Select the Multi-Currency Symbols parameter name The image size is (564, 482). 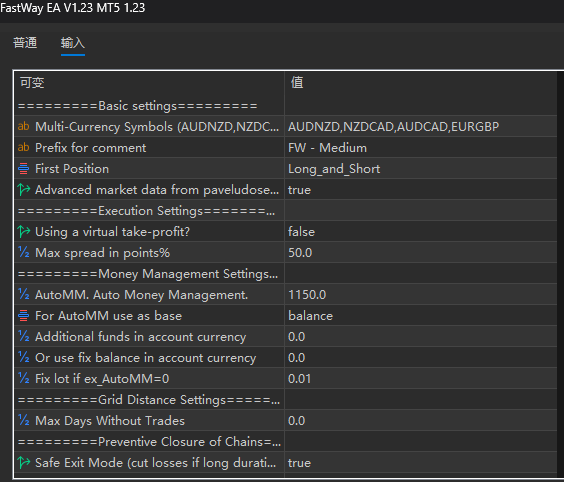tap(157, 127)
